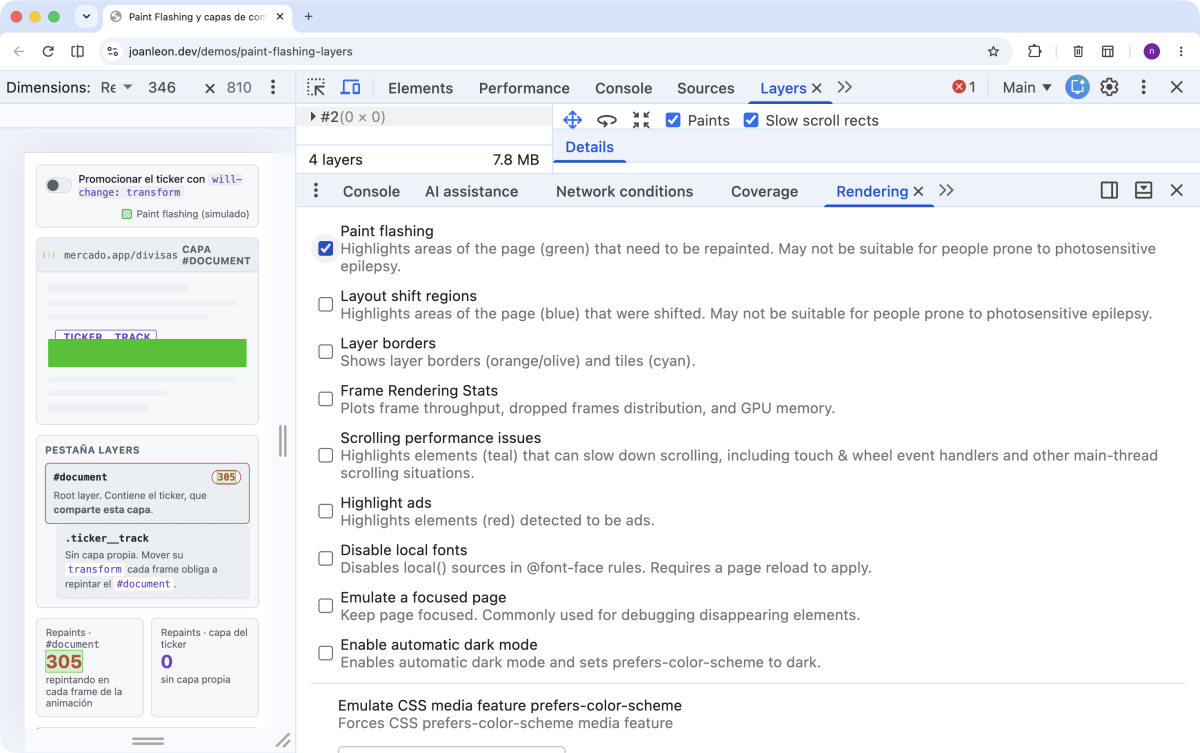1200x753 pixels.
Task: Click the trash can extension icon in toolbar
Action: 1078,51
